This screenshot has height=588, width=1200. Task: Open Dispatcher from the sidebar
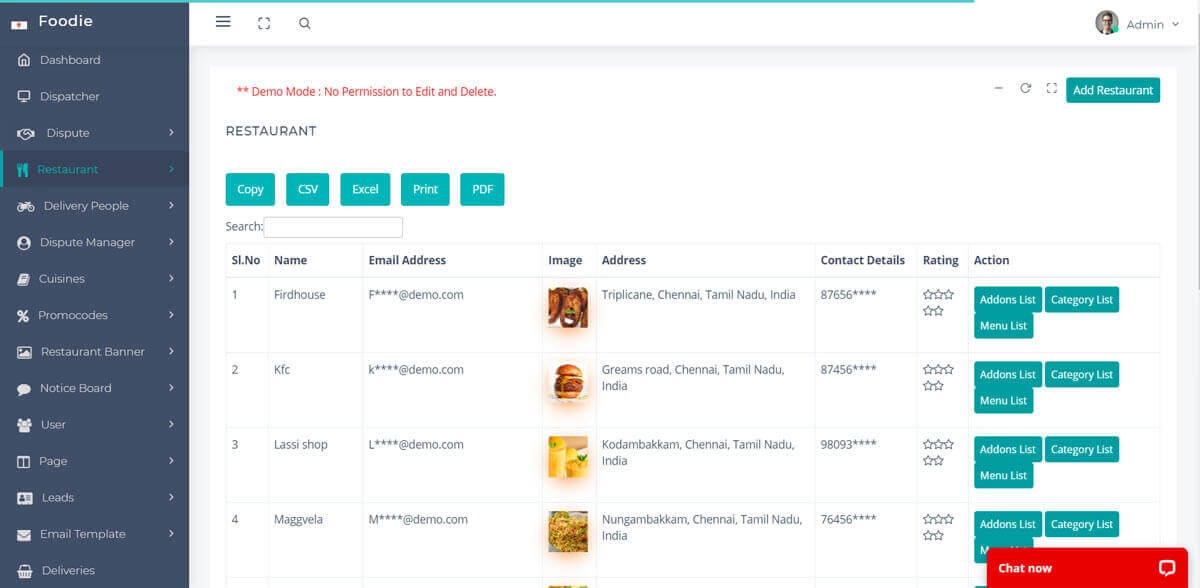[x=69, y=97]
